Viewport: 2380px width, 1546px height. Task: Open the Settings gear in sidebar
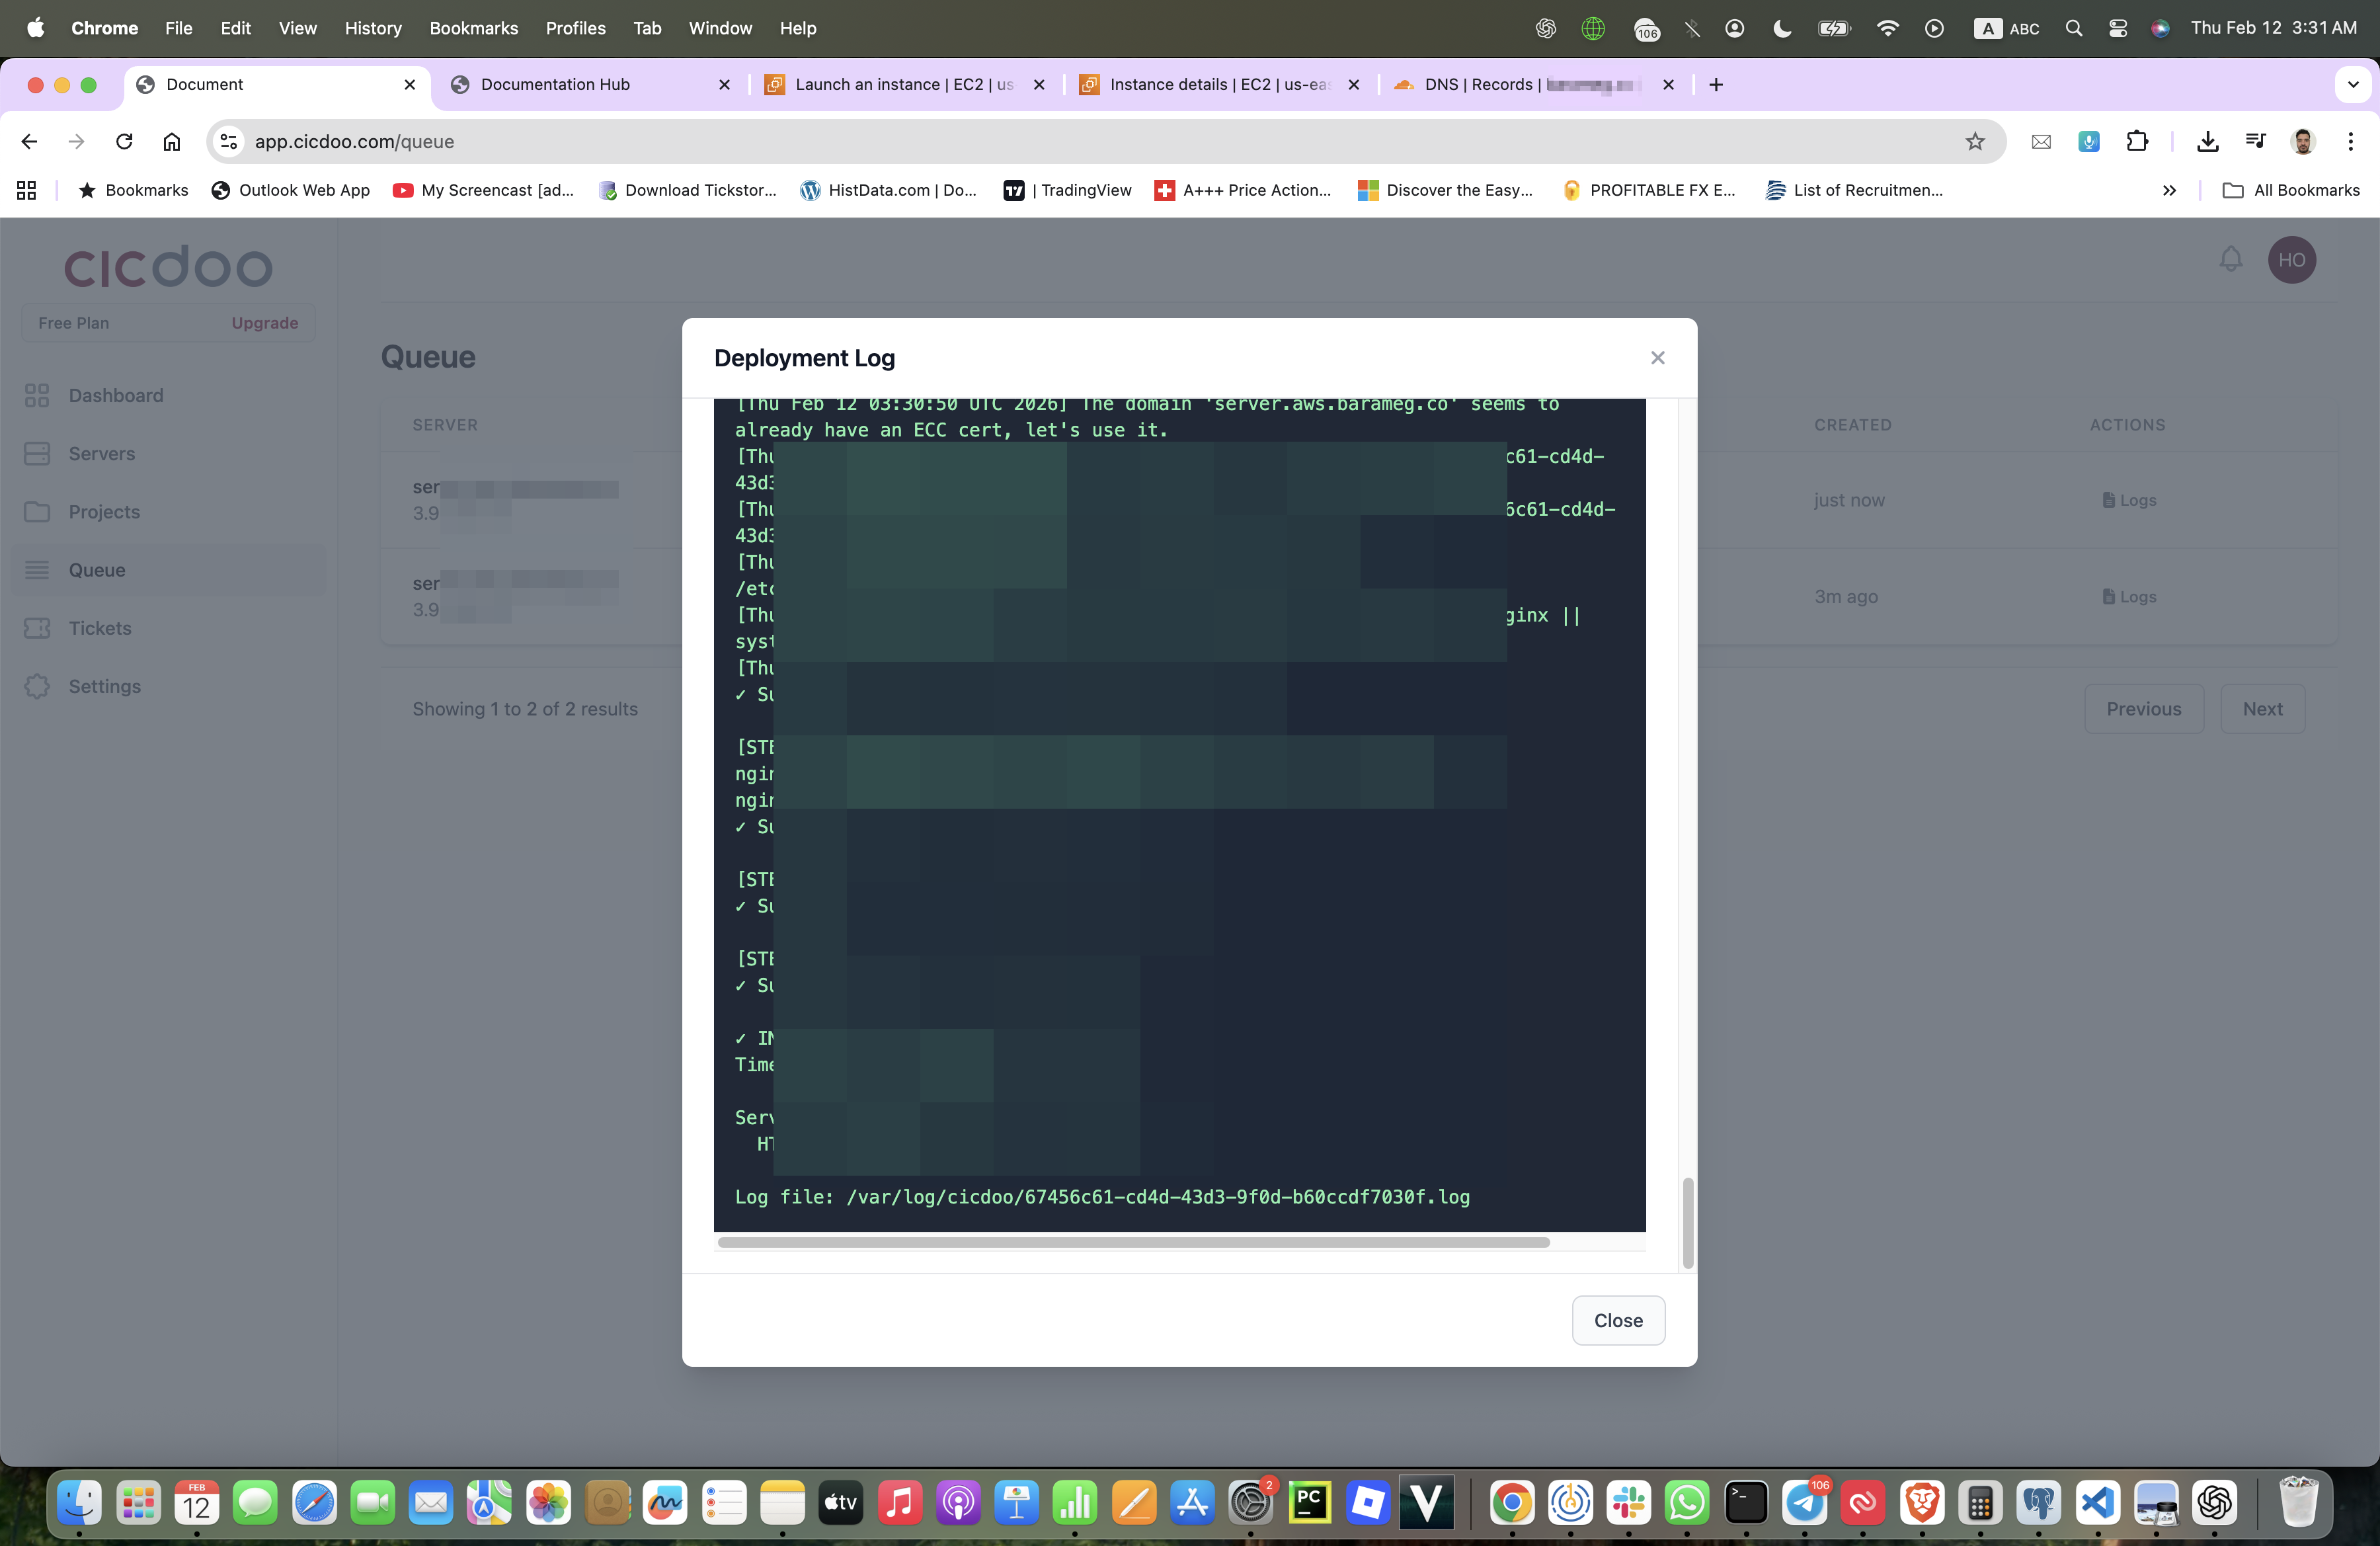[37, 686]
